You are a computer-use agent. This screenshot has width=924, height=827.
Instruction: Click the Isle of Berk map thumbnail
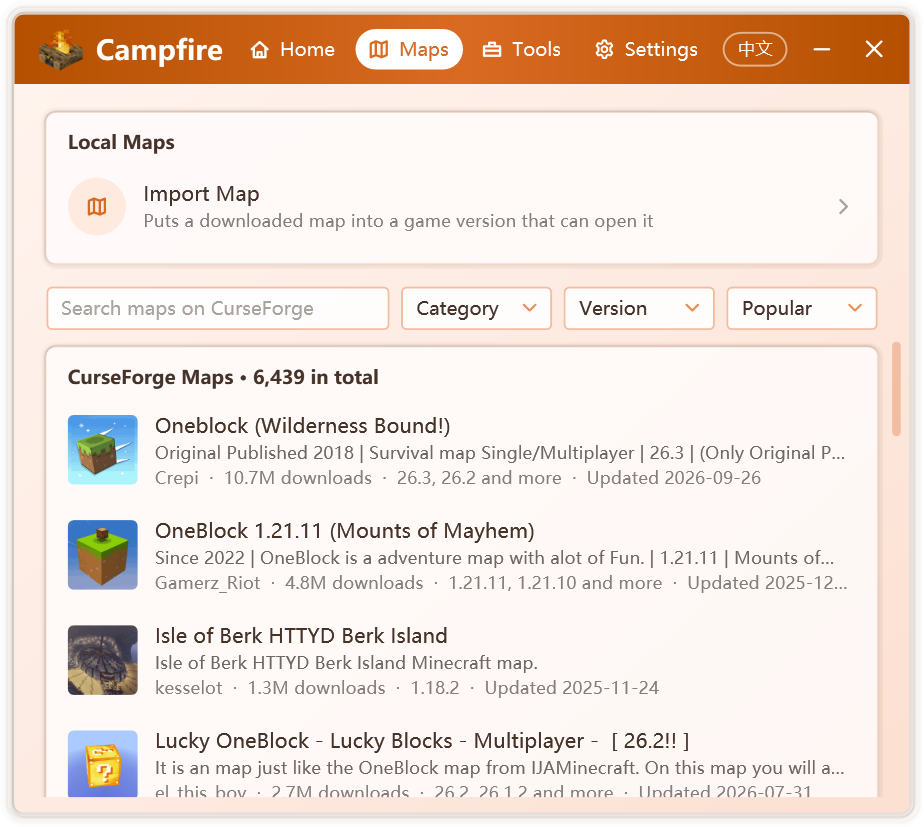[x=103, y=660]
